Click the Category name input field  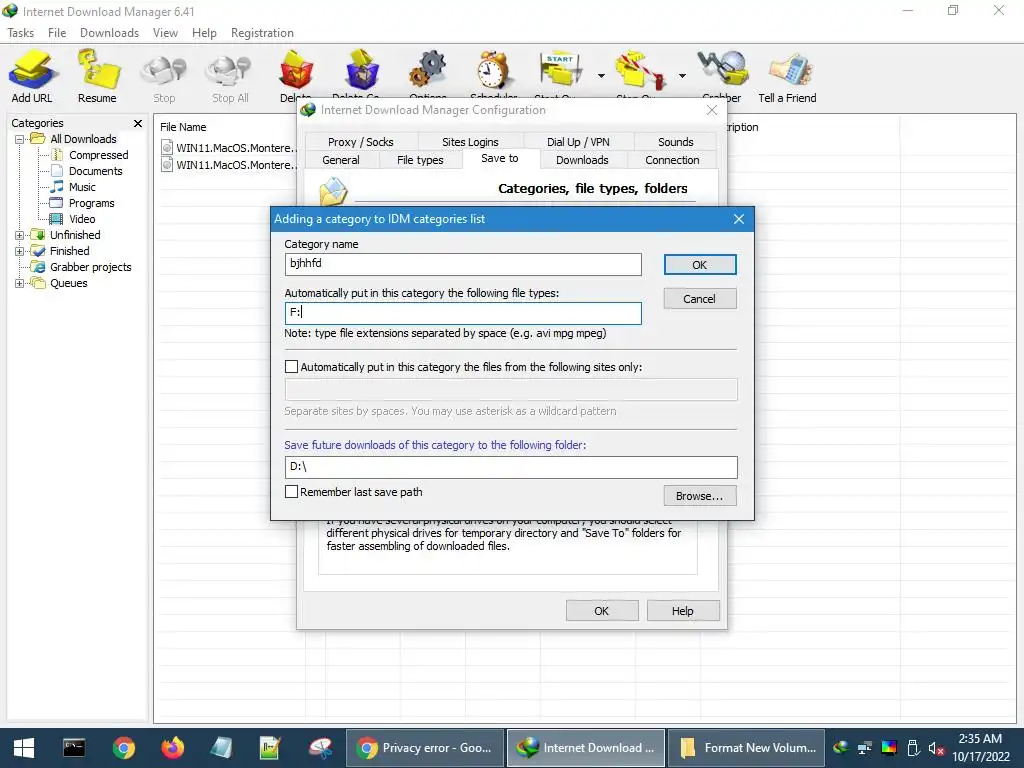click(x=463, y=264)
